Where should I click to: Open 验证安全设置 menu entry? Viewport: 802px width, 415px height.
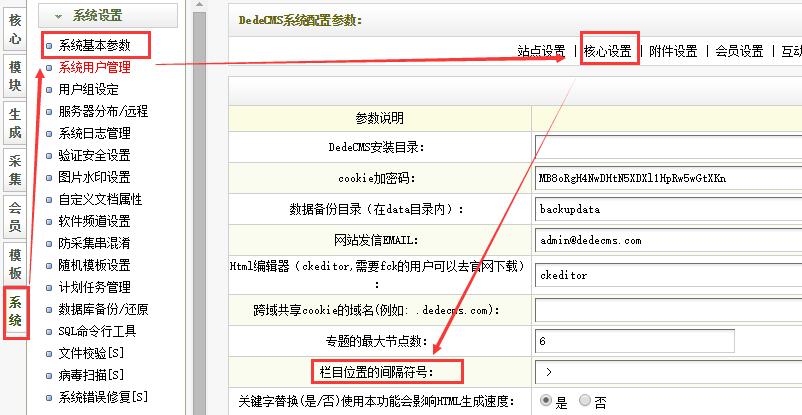95,155
